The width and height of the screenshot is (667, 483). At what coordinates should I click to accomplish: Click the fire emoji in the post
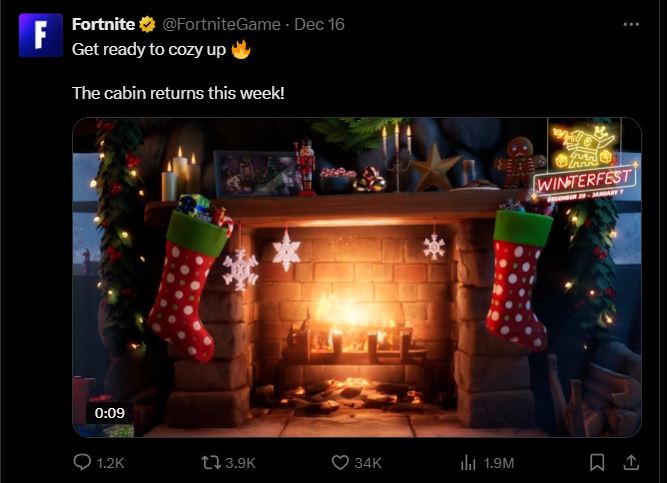pyautogui.click(x=240, y=48)
